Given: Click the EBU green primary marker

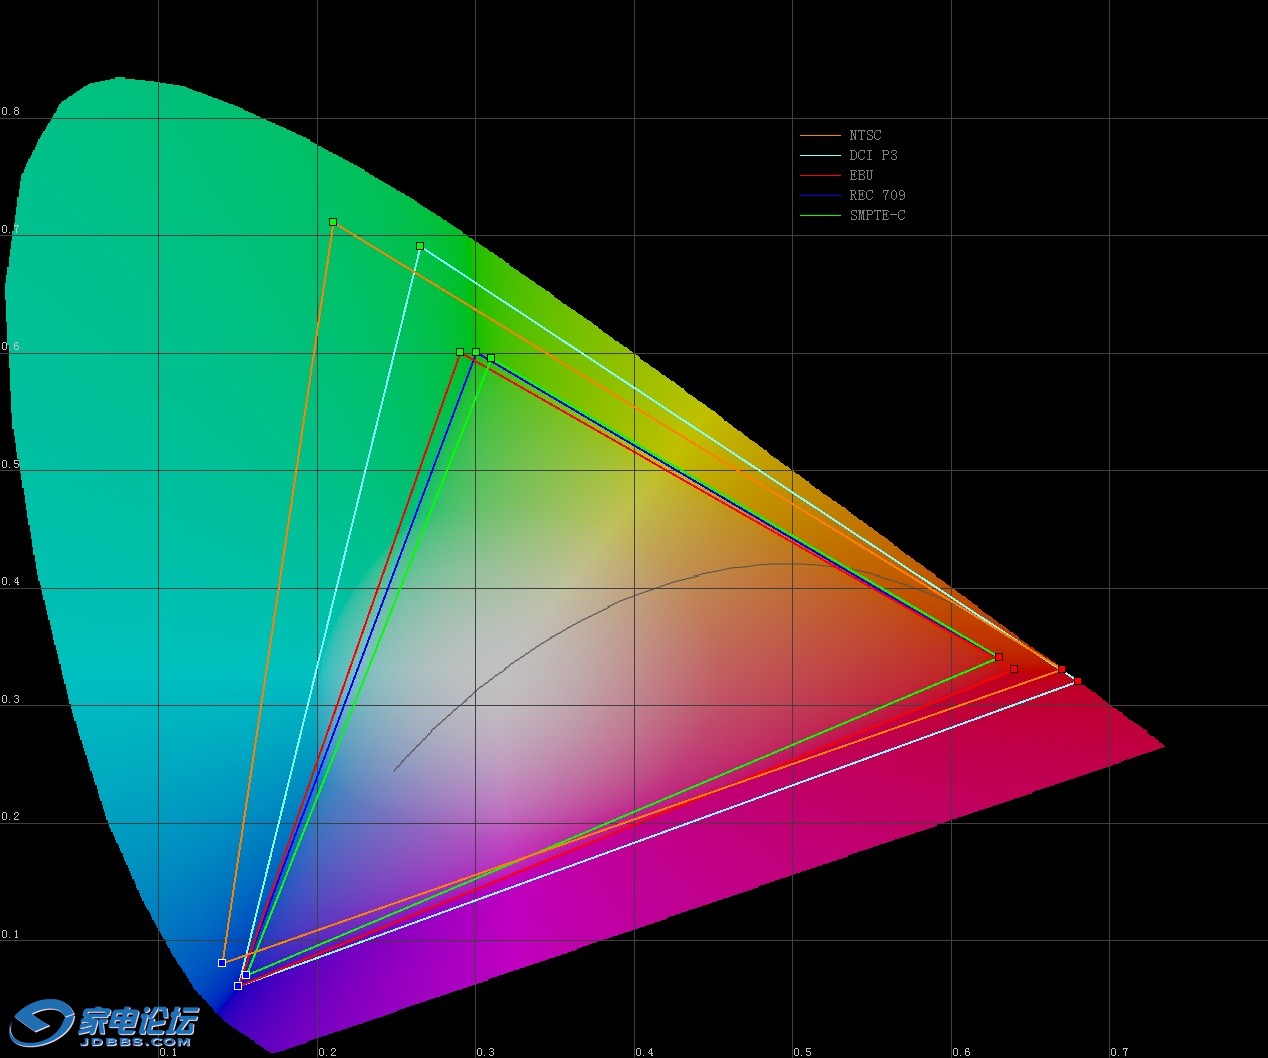Looking at the screenshot, I should click(460, 352).
